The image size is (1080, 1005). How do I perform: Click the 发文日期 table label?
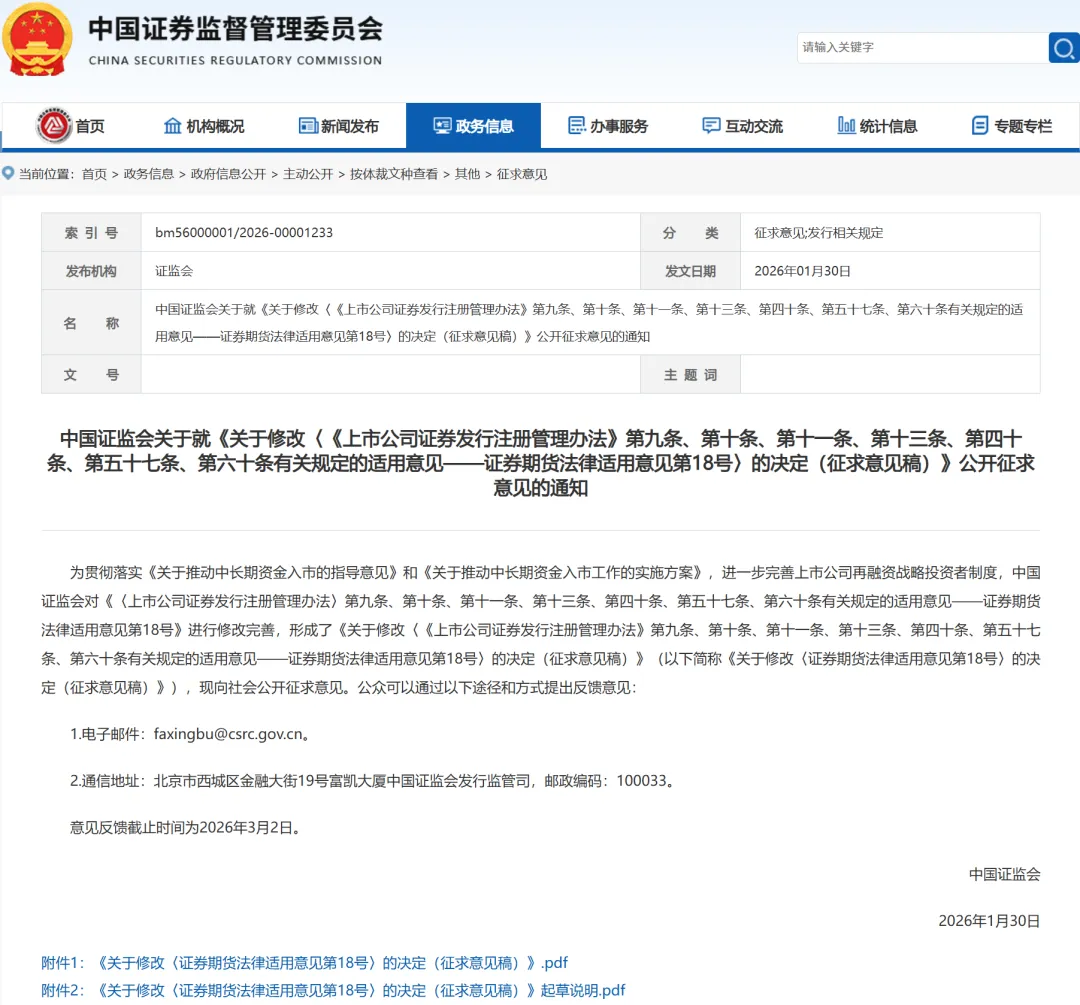pyautogui.click(x=690, y=271)
